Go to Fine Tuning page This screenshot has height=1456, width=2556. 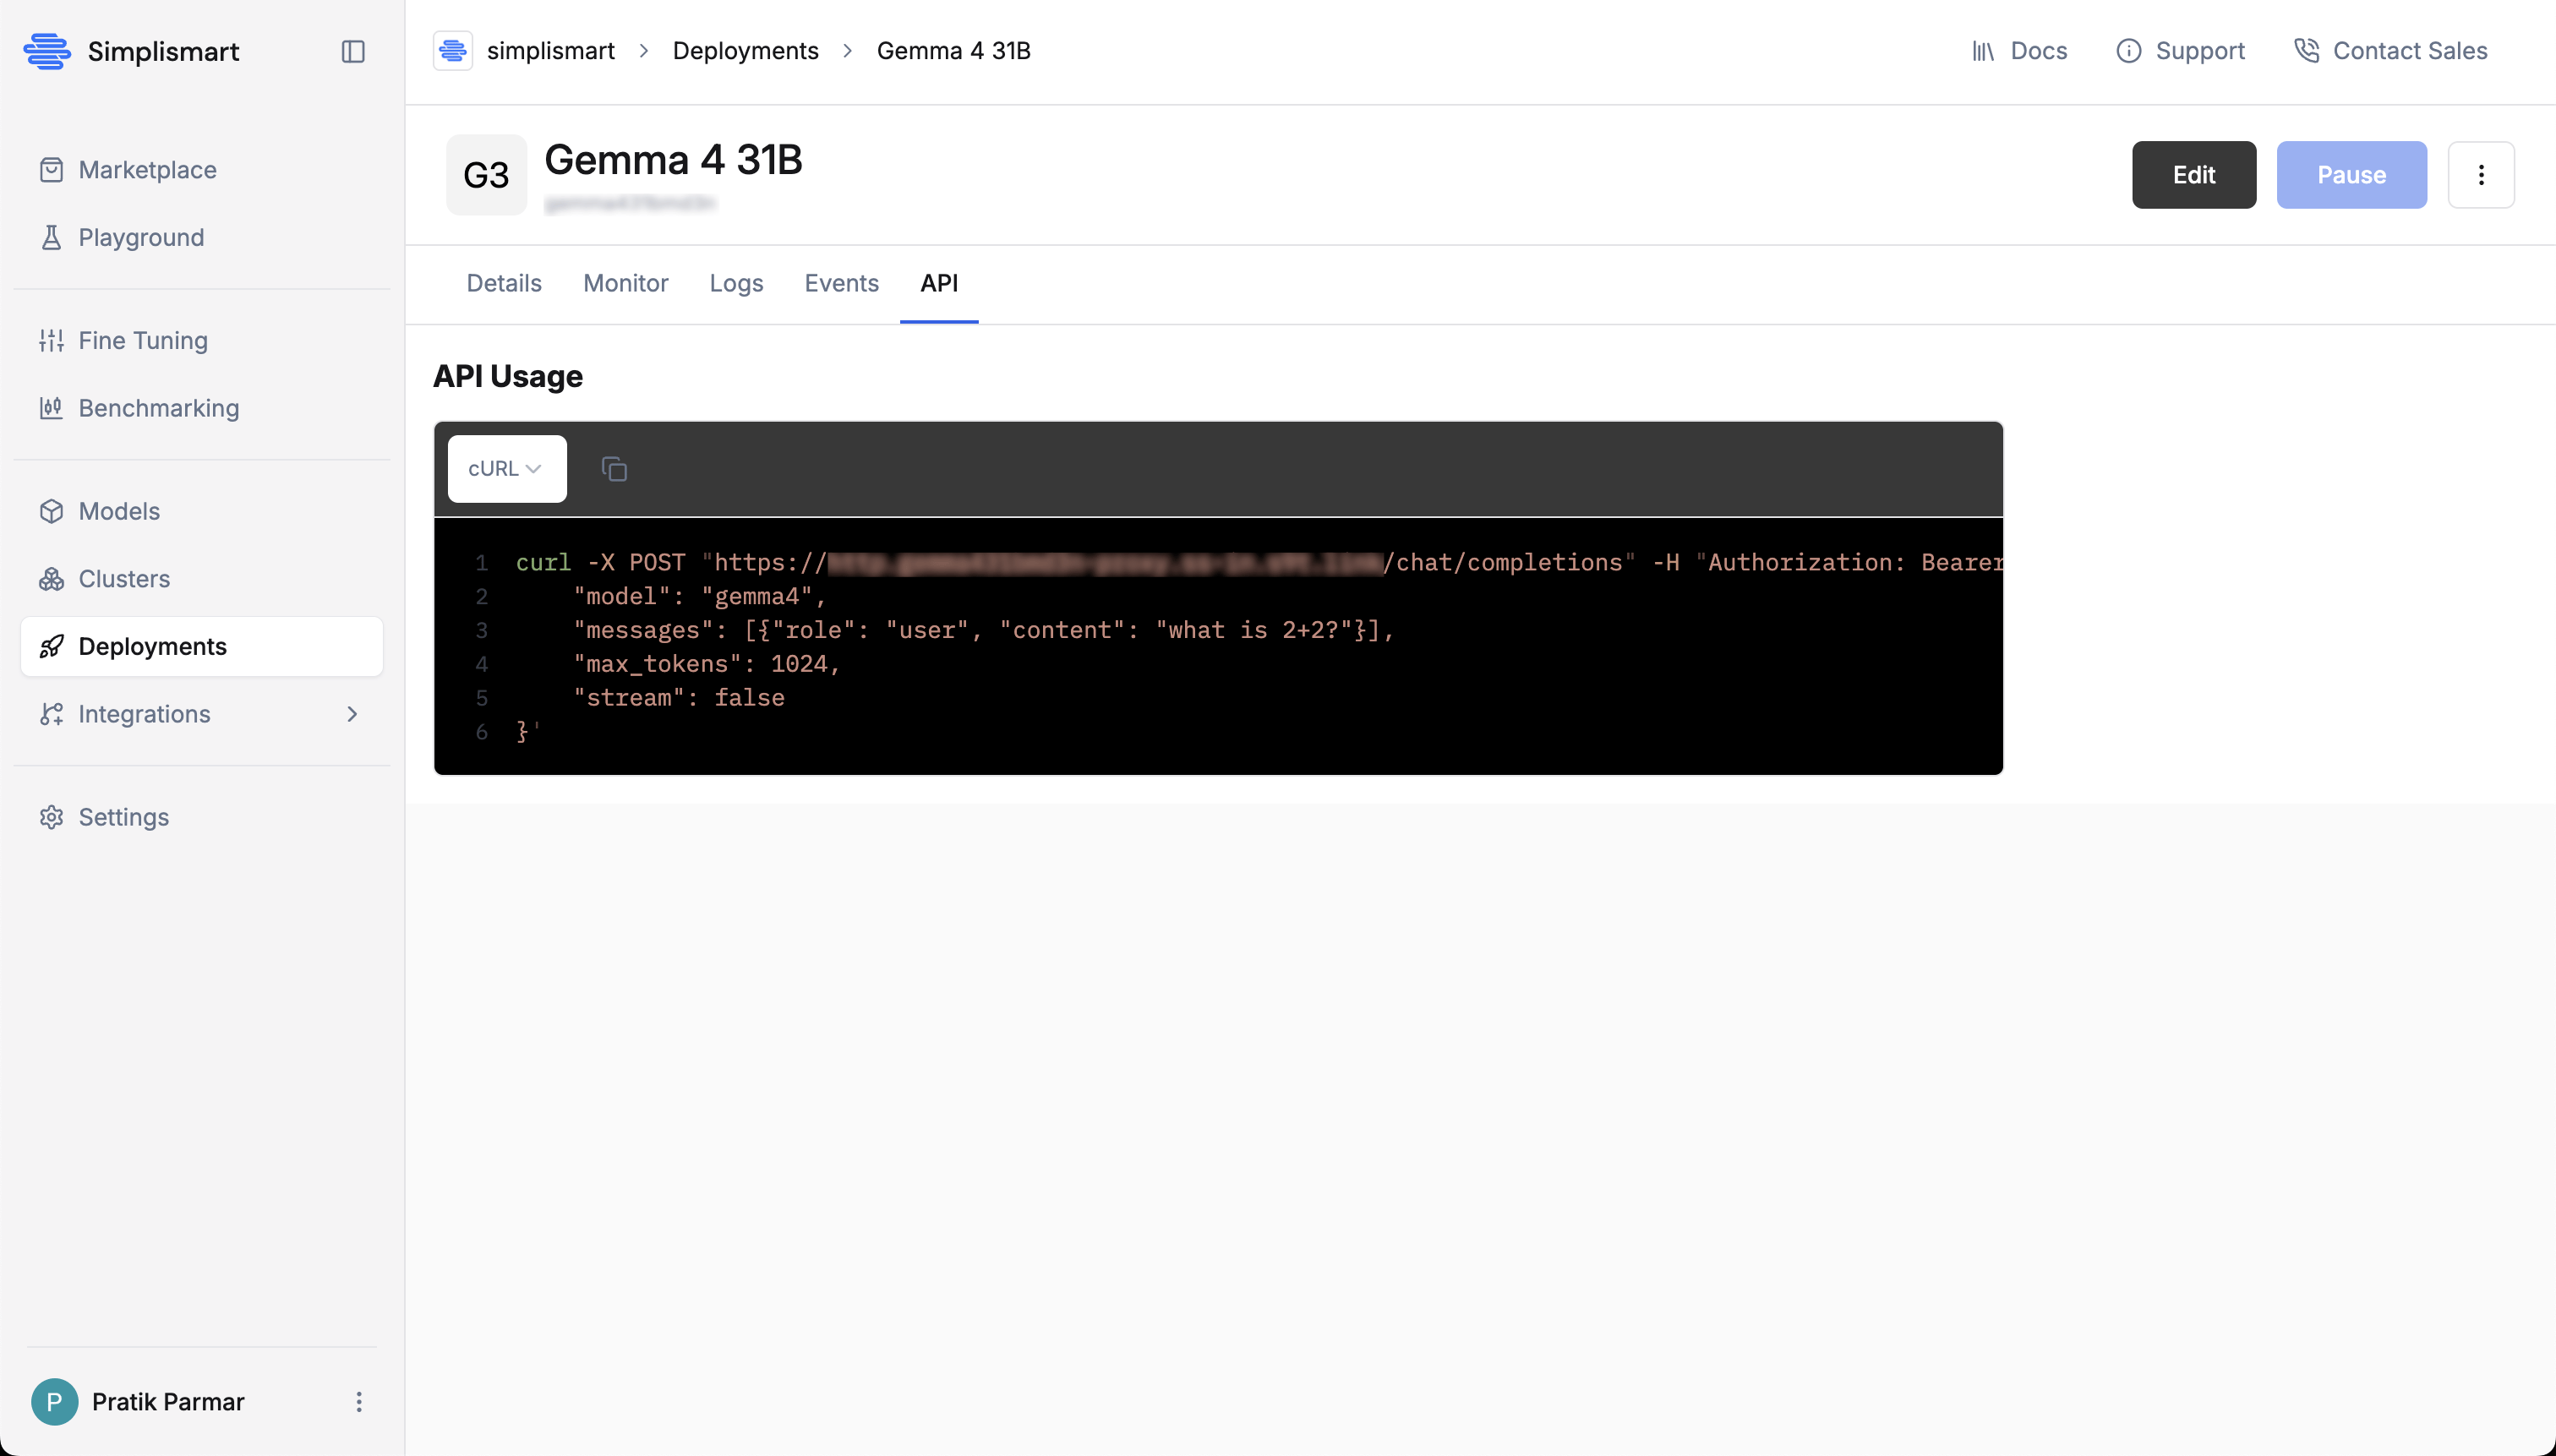(201, 340)
